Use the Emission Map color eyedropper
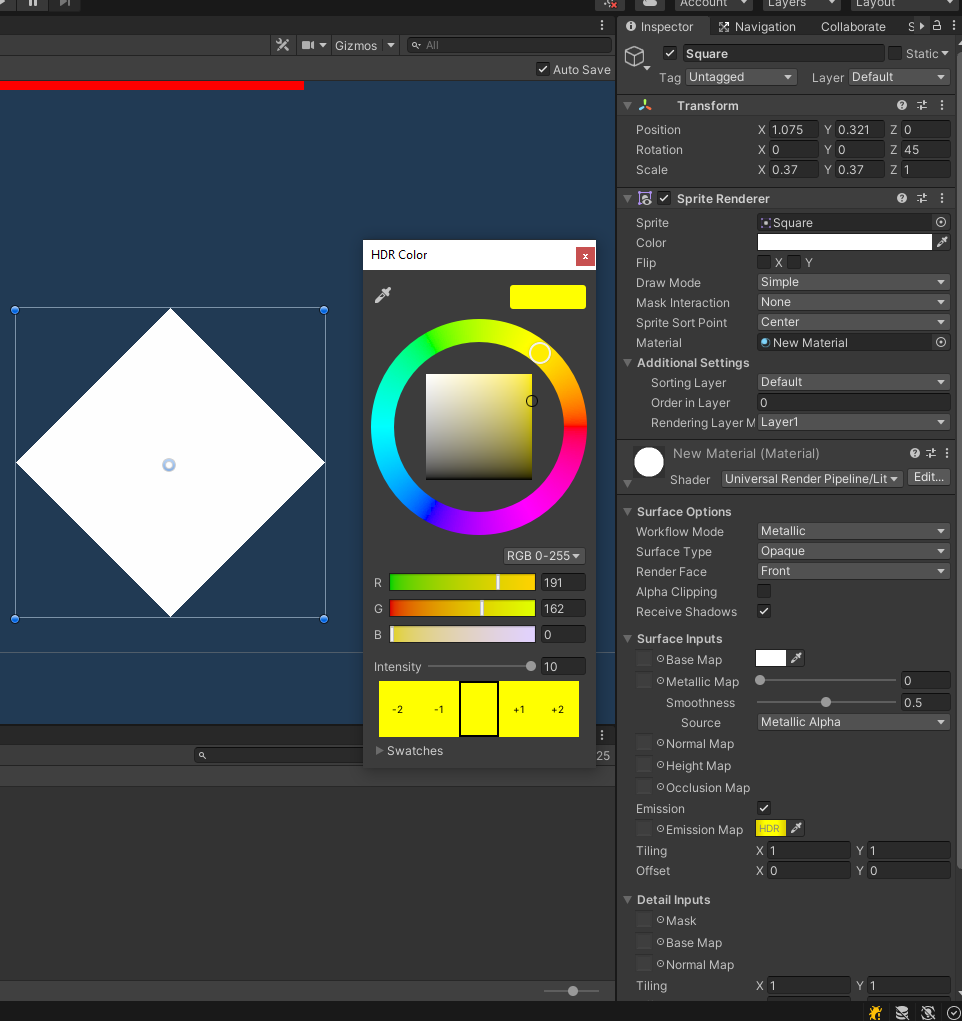 (x=796, y=828)
